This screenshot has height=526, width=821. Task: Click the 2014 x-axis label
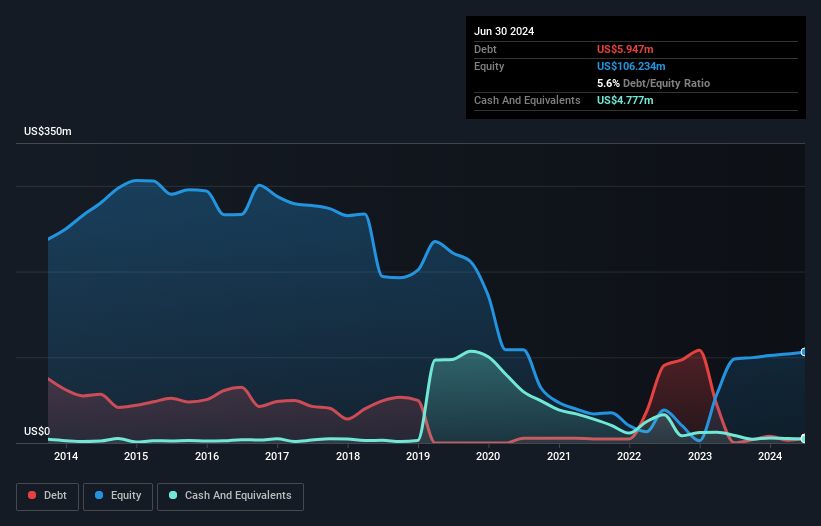pos(66,456)
